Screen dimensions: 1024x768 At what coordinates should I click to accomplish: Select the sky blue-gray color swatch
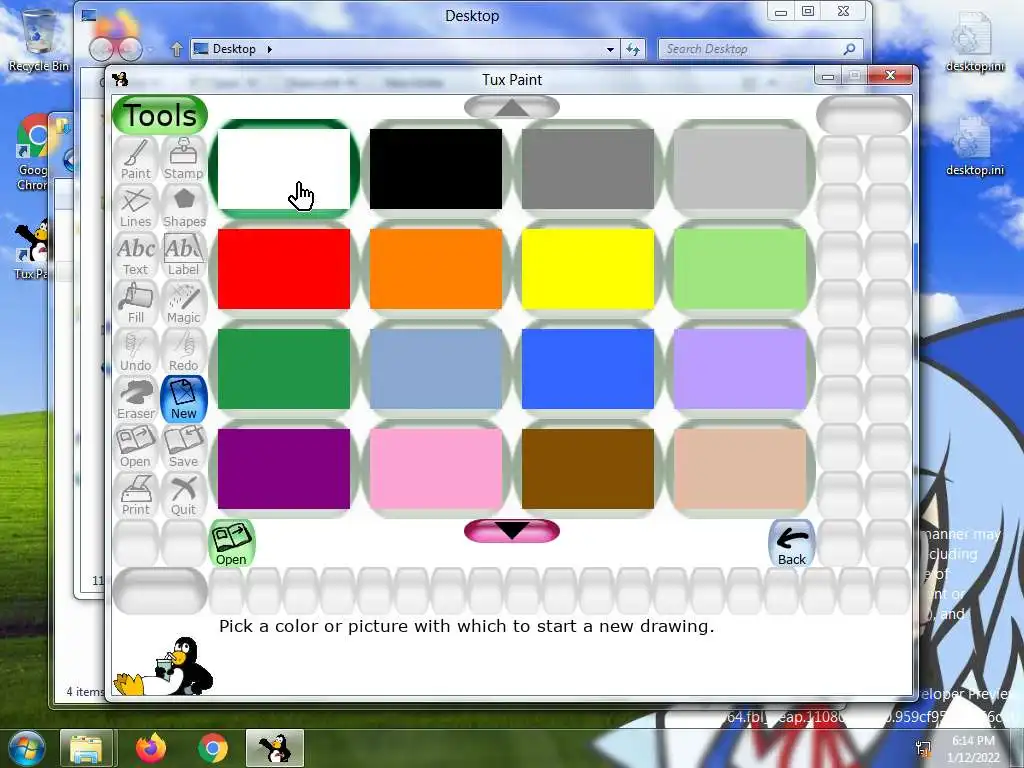pos(436,369)
